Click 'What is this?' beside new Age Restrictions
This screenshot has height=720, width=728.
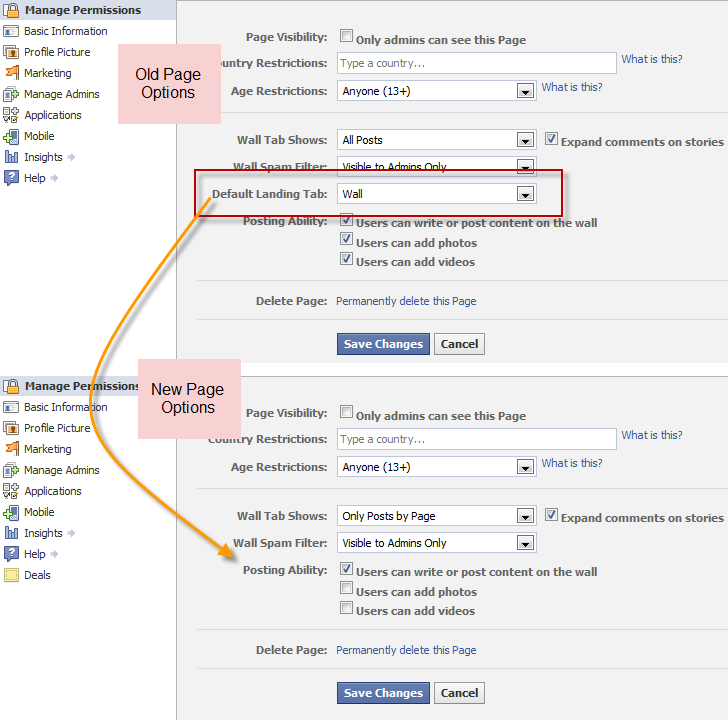point(572,463)
